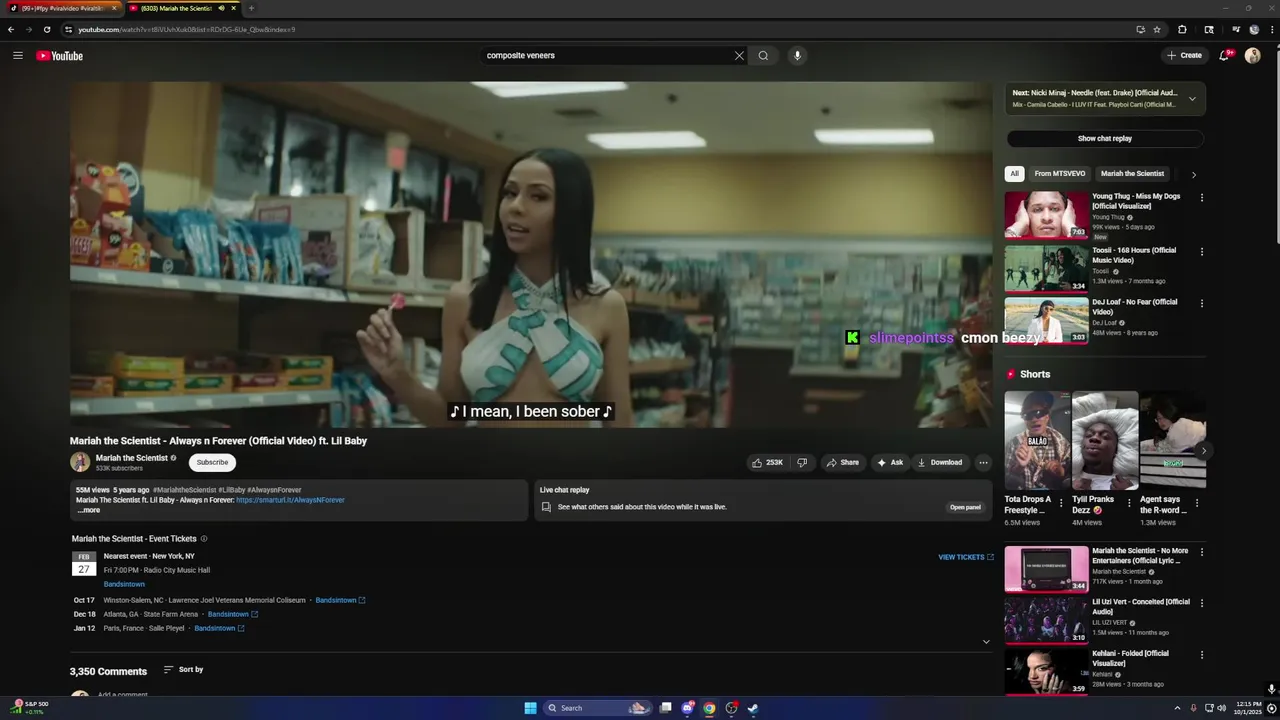Screen dimensions: 1280x720
Task: Open Google Chrome in the taskbar
Action: (709, 708)
